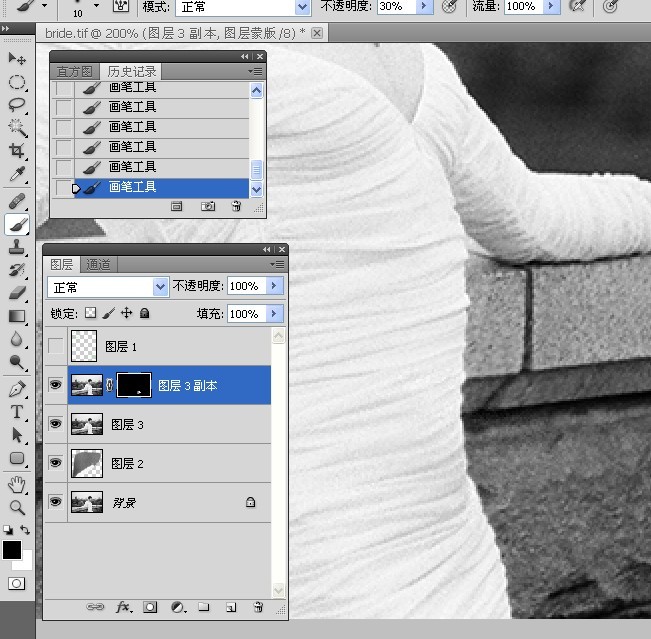Select the Path Selection tool

17,435
